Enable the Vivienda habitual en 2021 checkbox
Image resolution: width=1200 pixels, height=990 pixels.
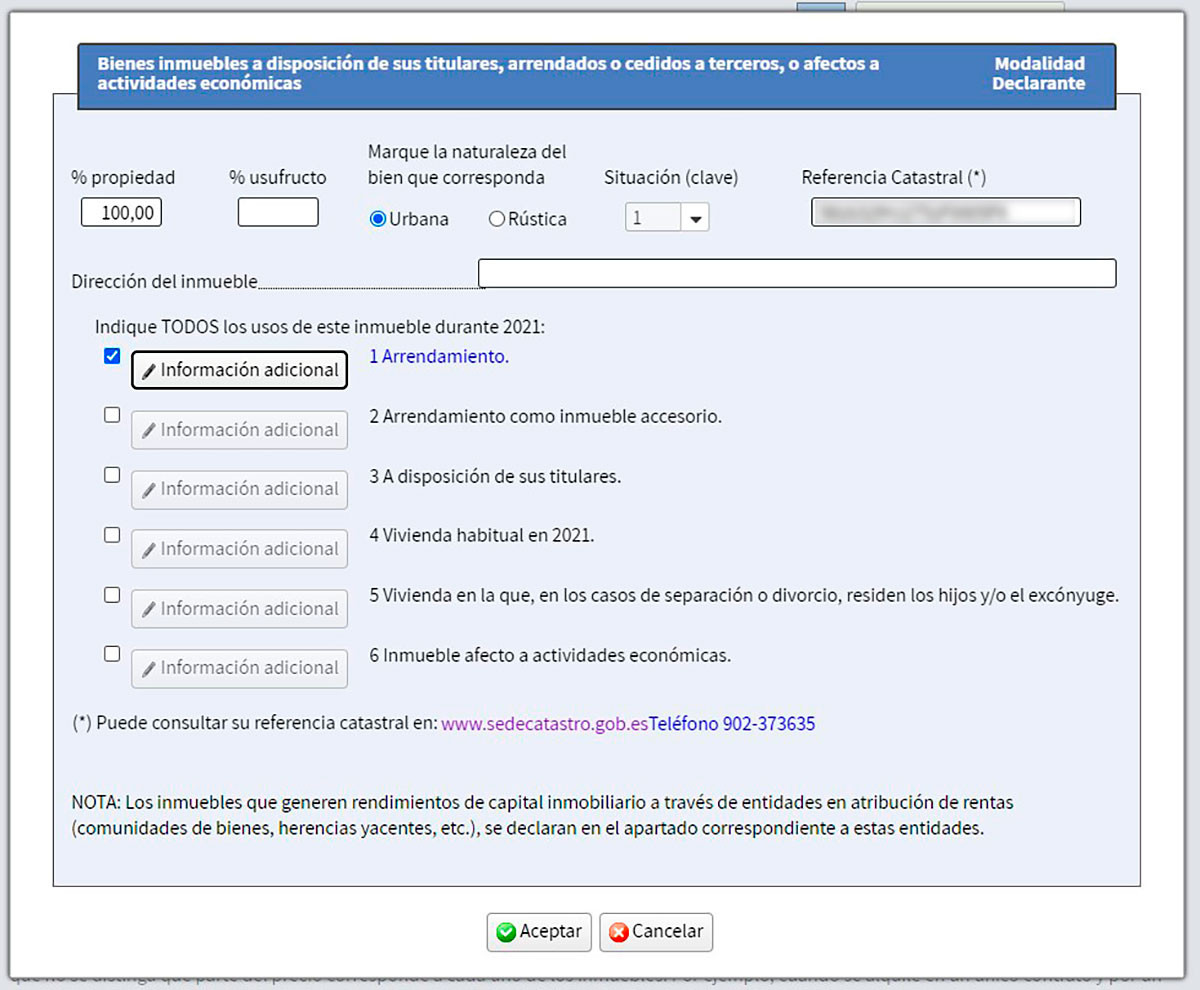112,535
